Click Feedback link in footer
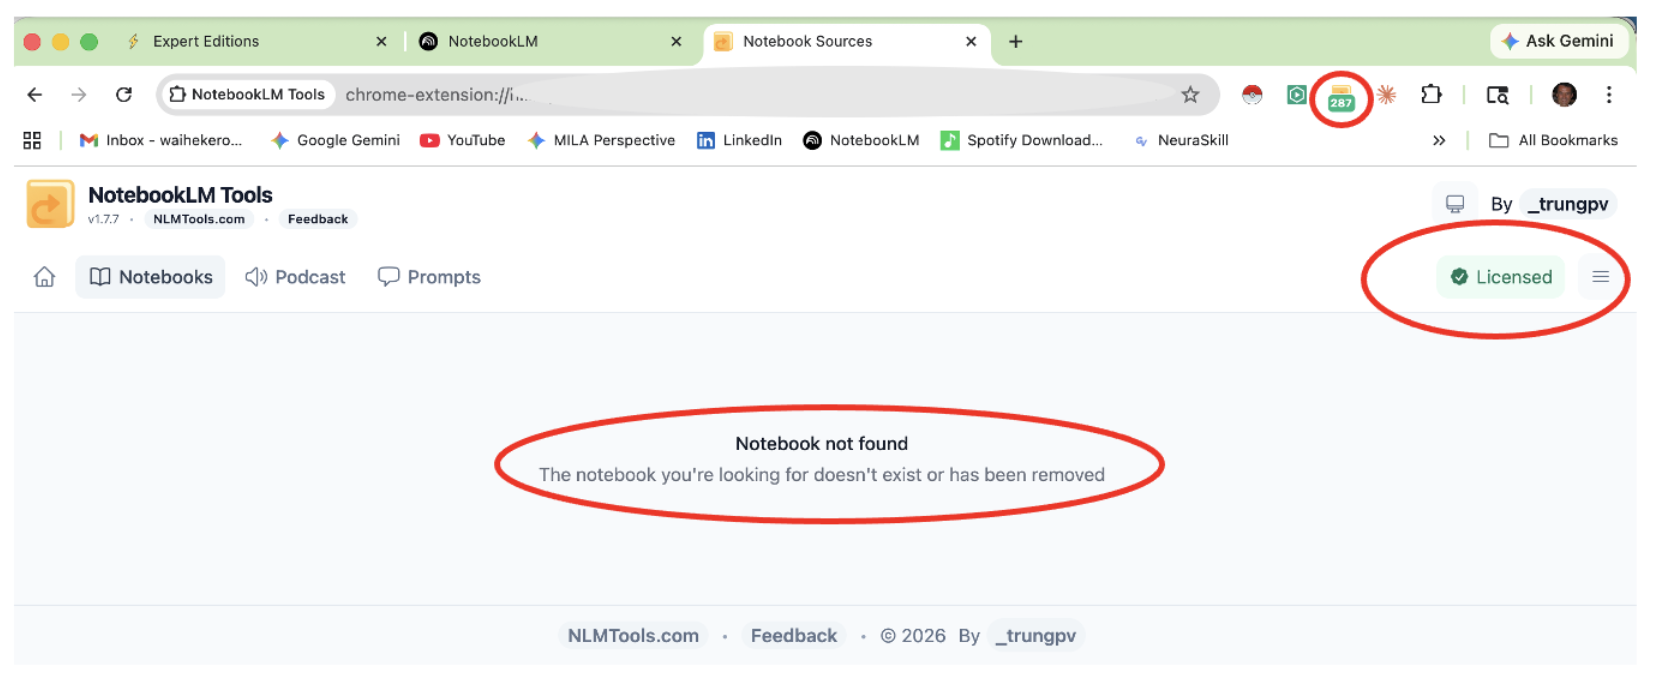1654x690 pixels. (794, 636)
